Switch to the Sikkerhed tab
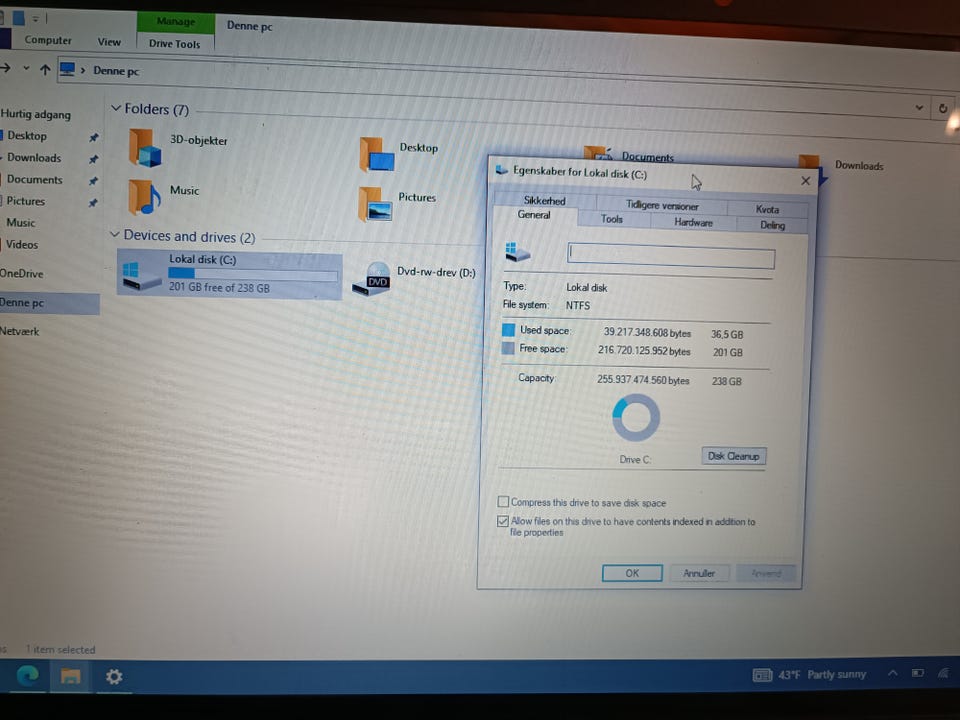The height and width of the screenshot is (720, 960). pos(544,200)
